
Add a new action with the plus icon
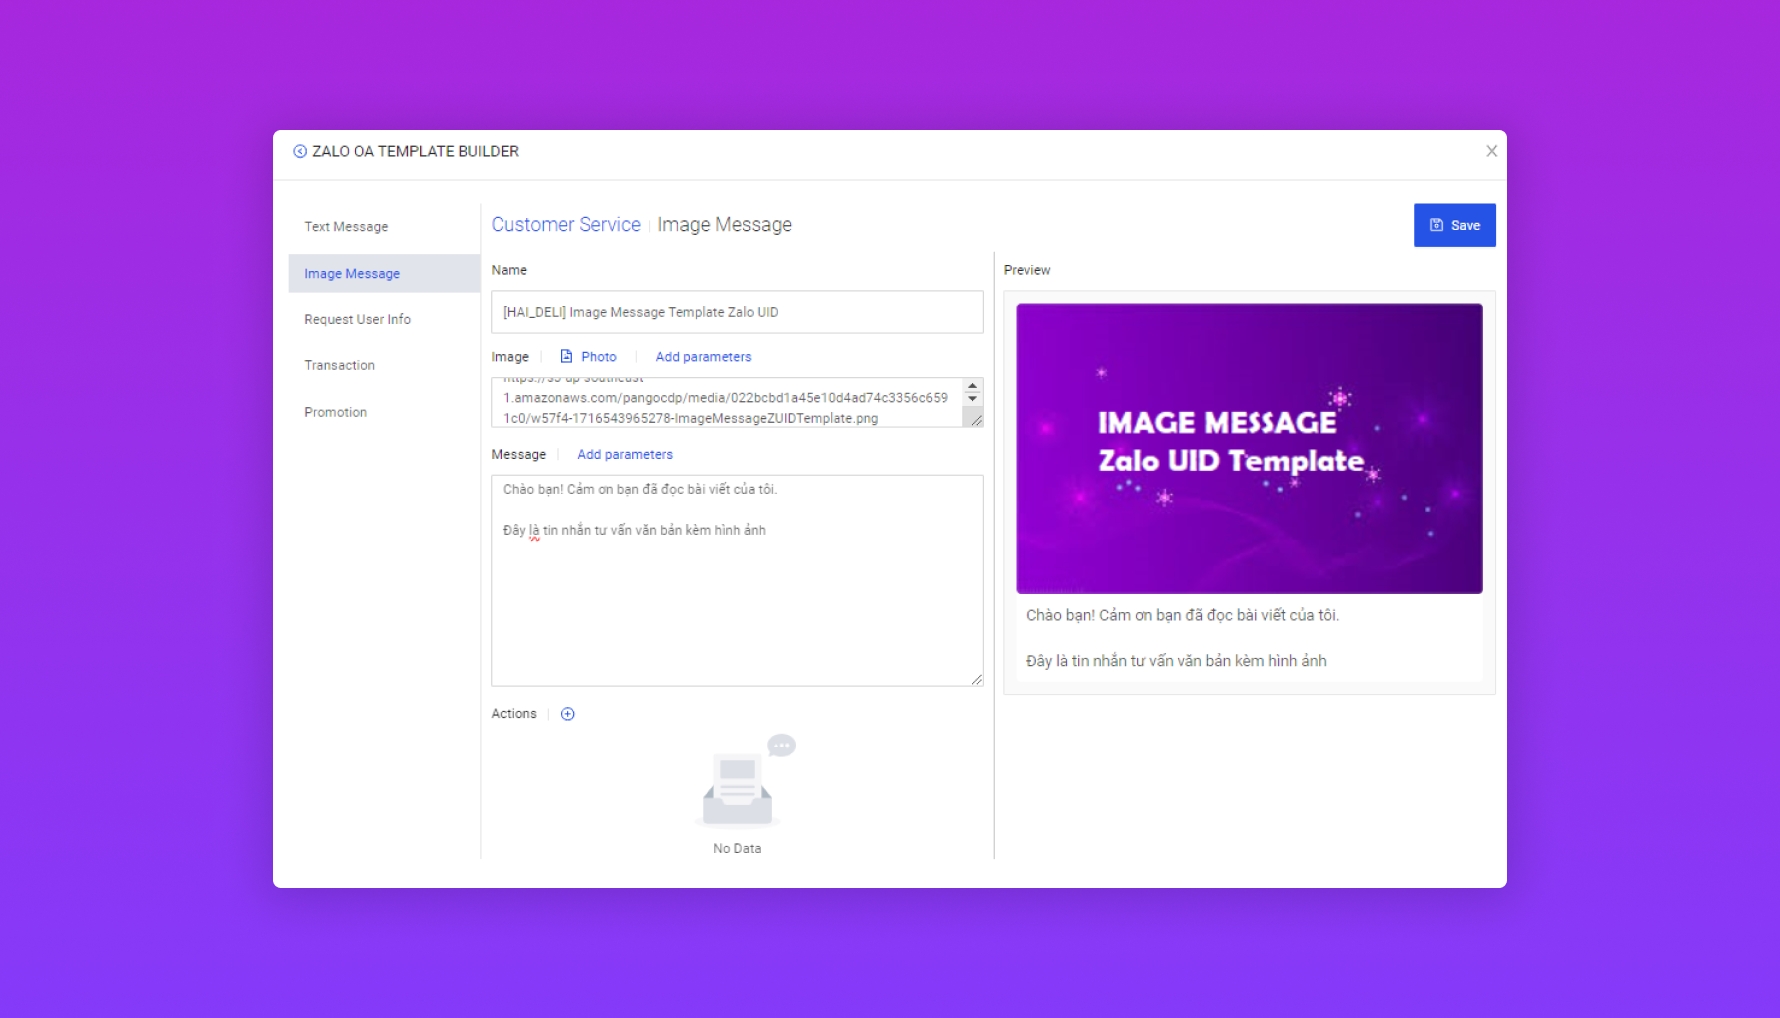(x=568, y=714)
